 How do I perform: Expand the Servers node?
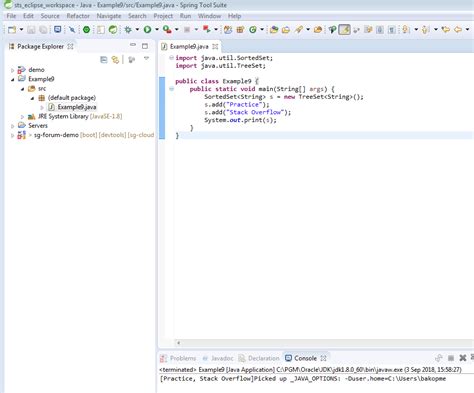(12, 126)
